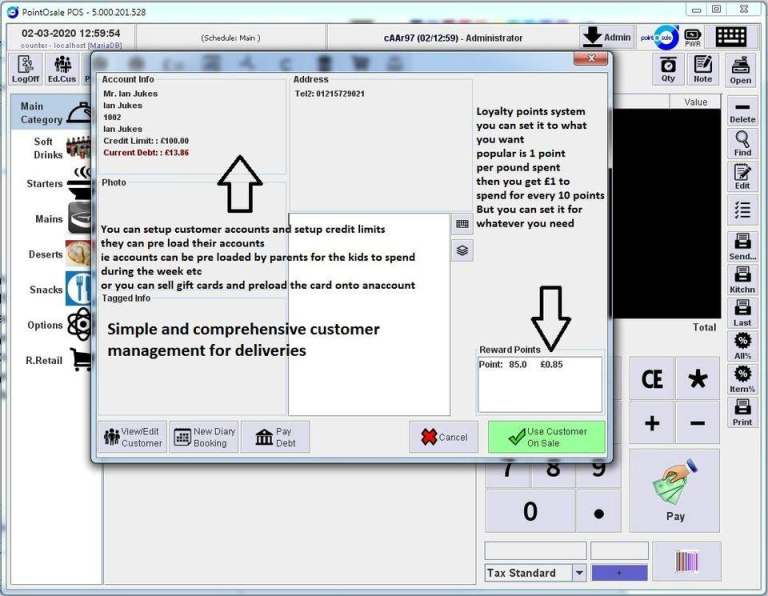Viewport: 768px width, 596px height.
Task: Click the barcode scanner icon
Action: coord(686,561)
